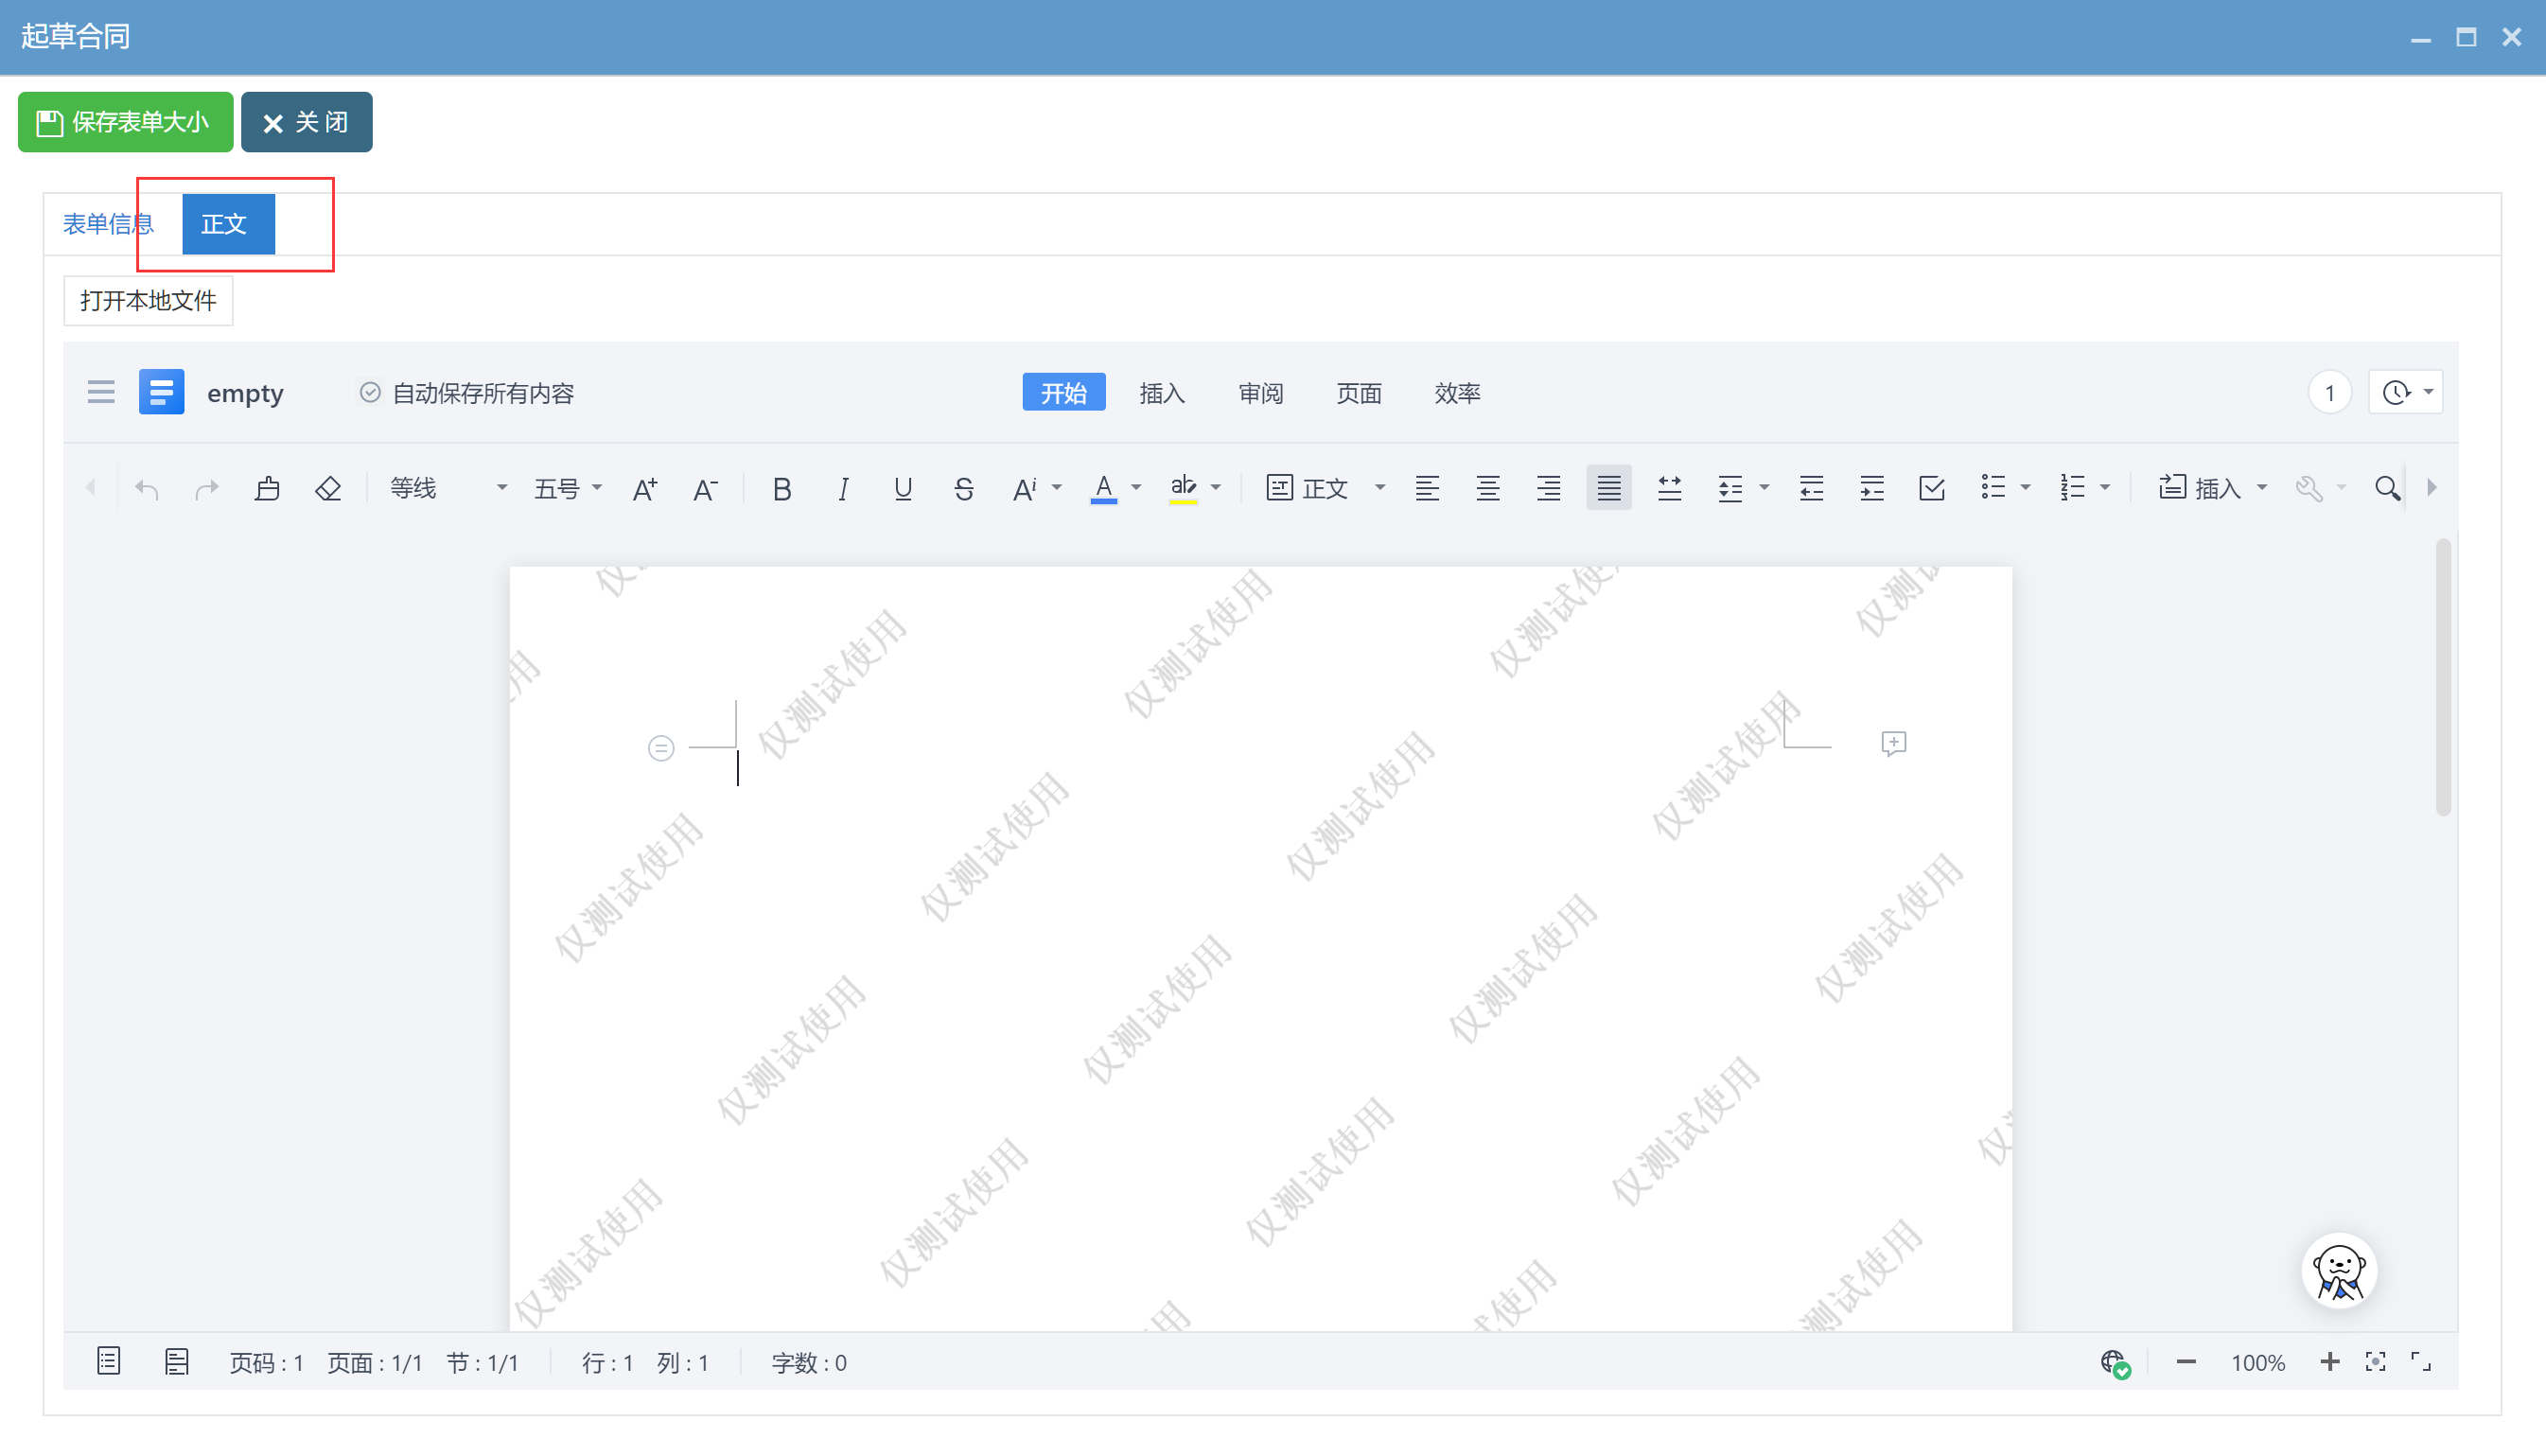Add a comment with margin icon

[x=1894, y=743]
